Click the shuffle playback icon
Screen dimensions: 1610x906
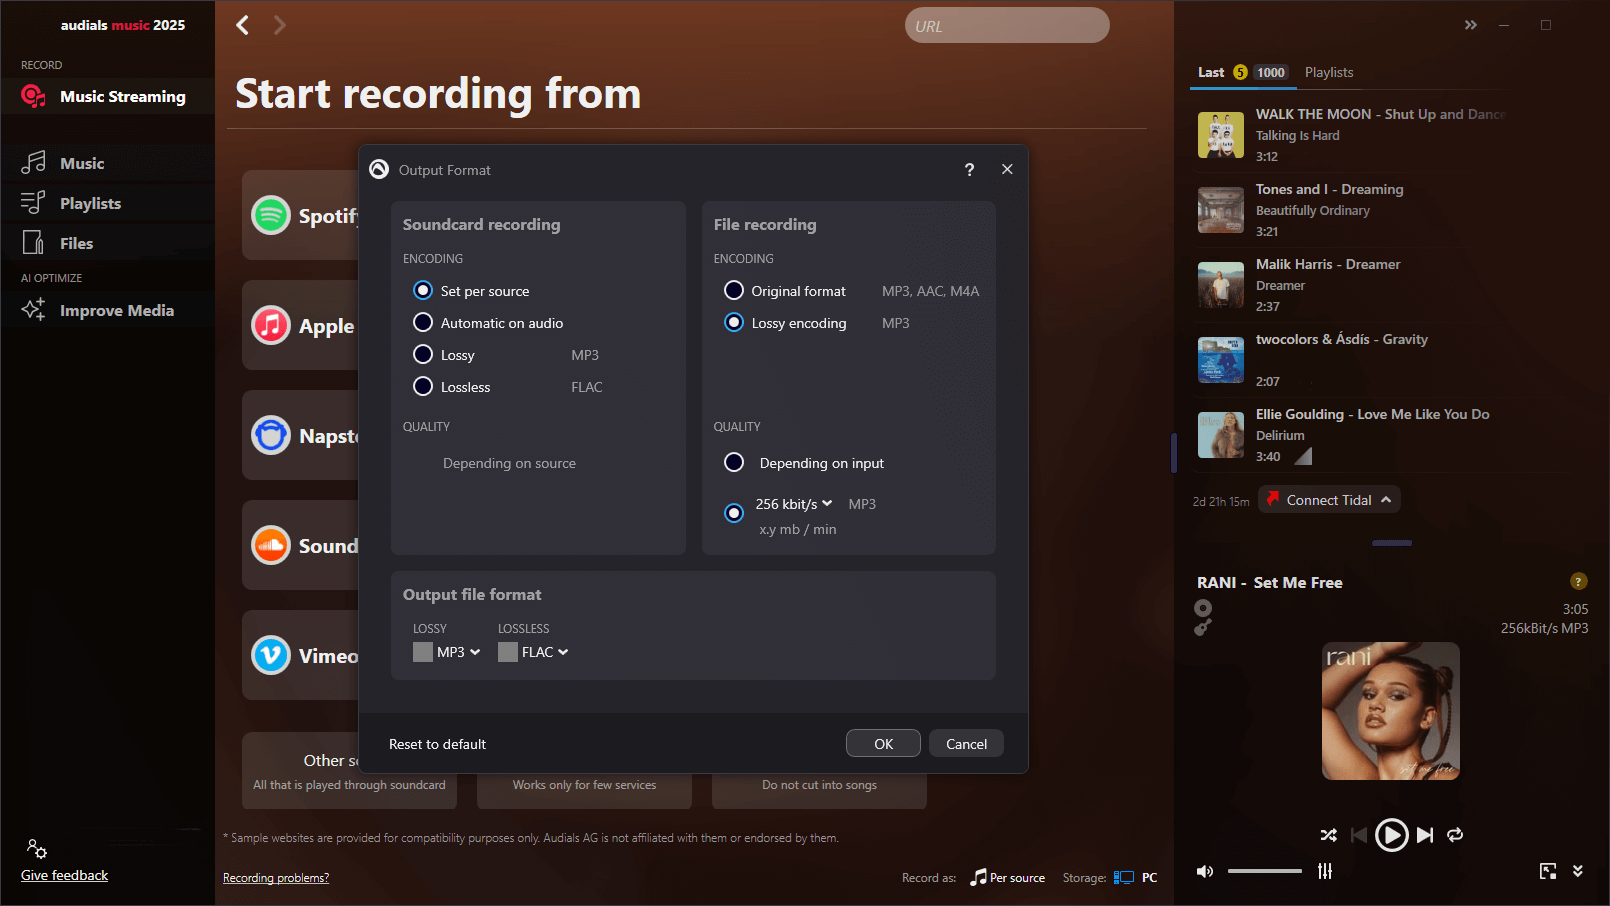pos(1328,835)
